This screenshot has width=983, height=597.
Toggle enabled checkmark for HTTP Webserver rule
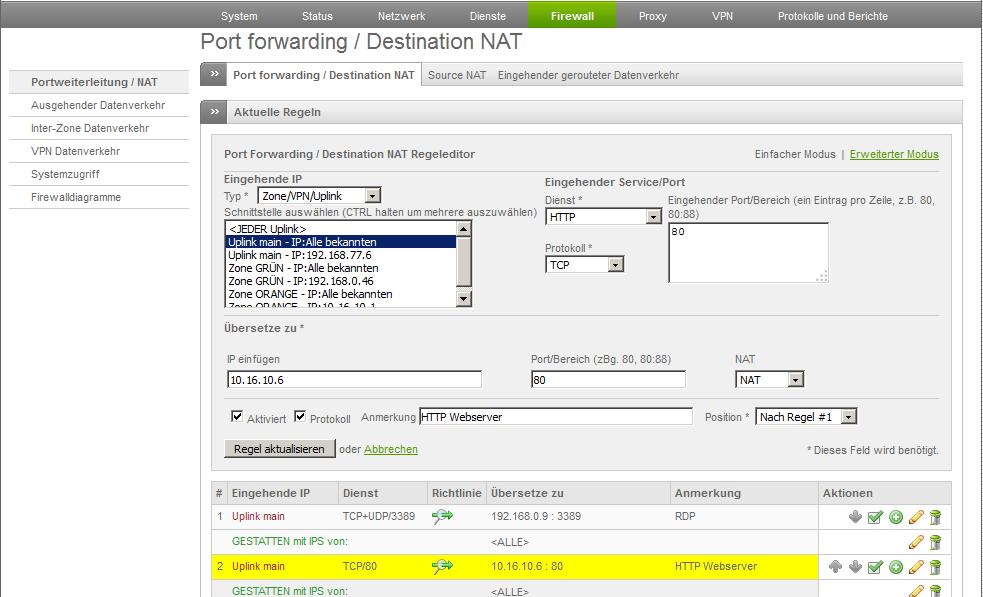(875, 566)
